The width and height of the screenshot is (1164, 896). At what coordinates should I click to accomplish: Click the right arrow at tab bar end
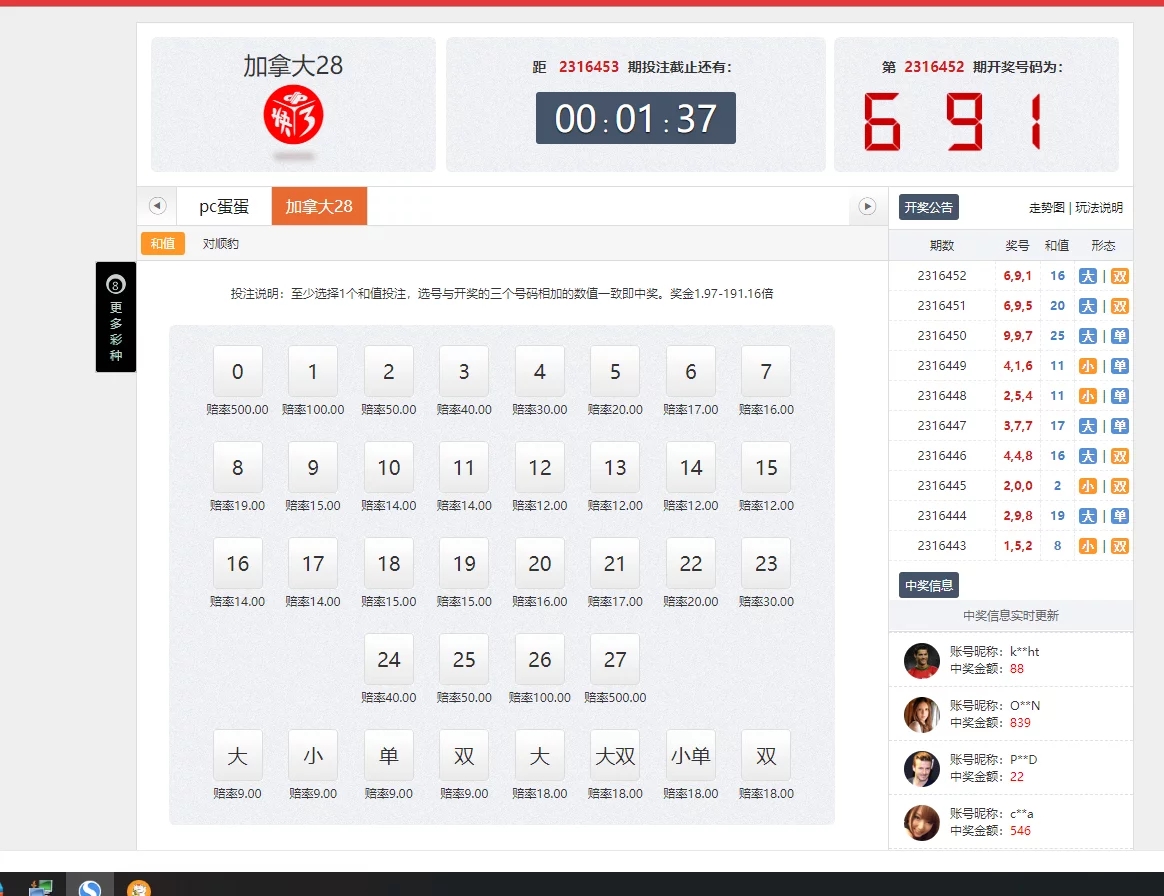coord(867,206)
